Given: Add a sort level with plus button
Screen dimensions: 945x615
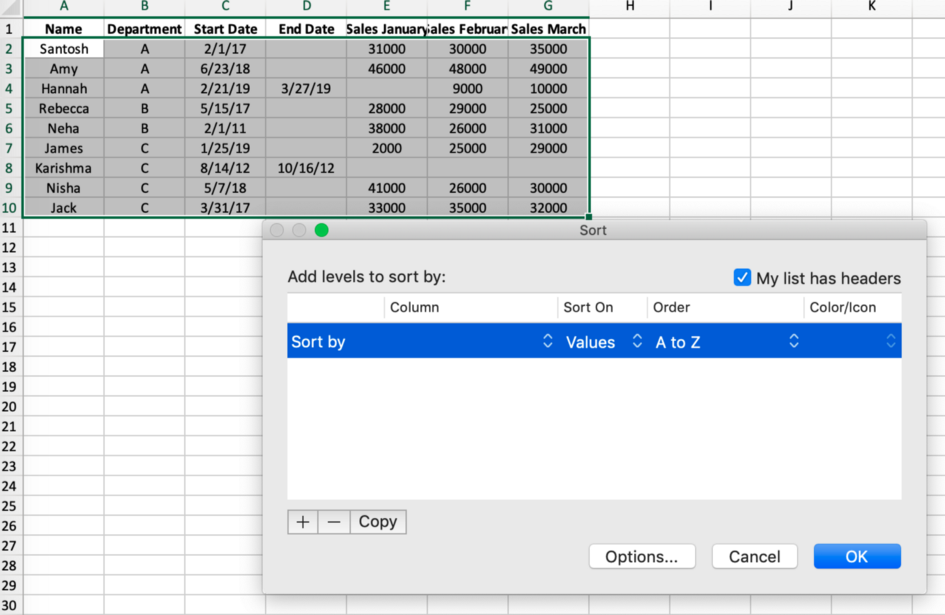Looking at the screenshot, I should click(x=303, y=522).
